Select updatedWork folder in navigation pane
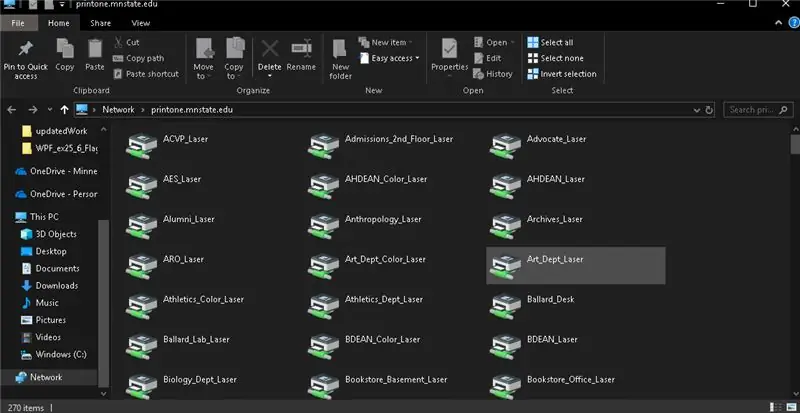 [55, 131]
